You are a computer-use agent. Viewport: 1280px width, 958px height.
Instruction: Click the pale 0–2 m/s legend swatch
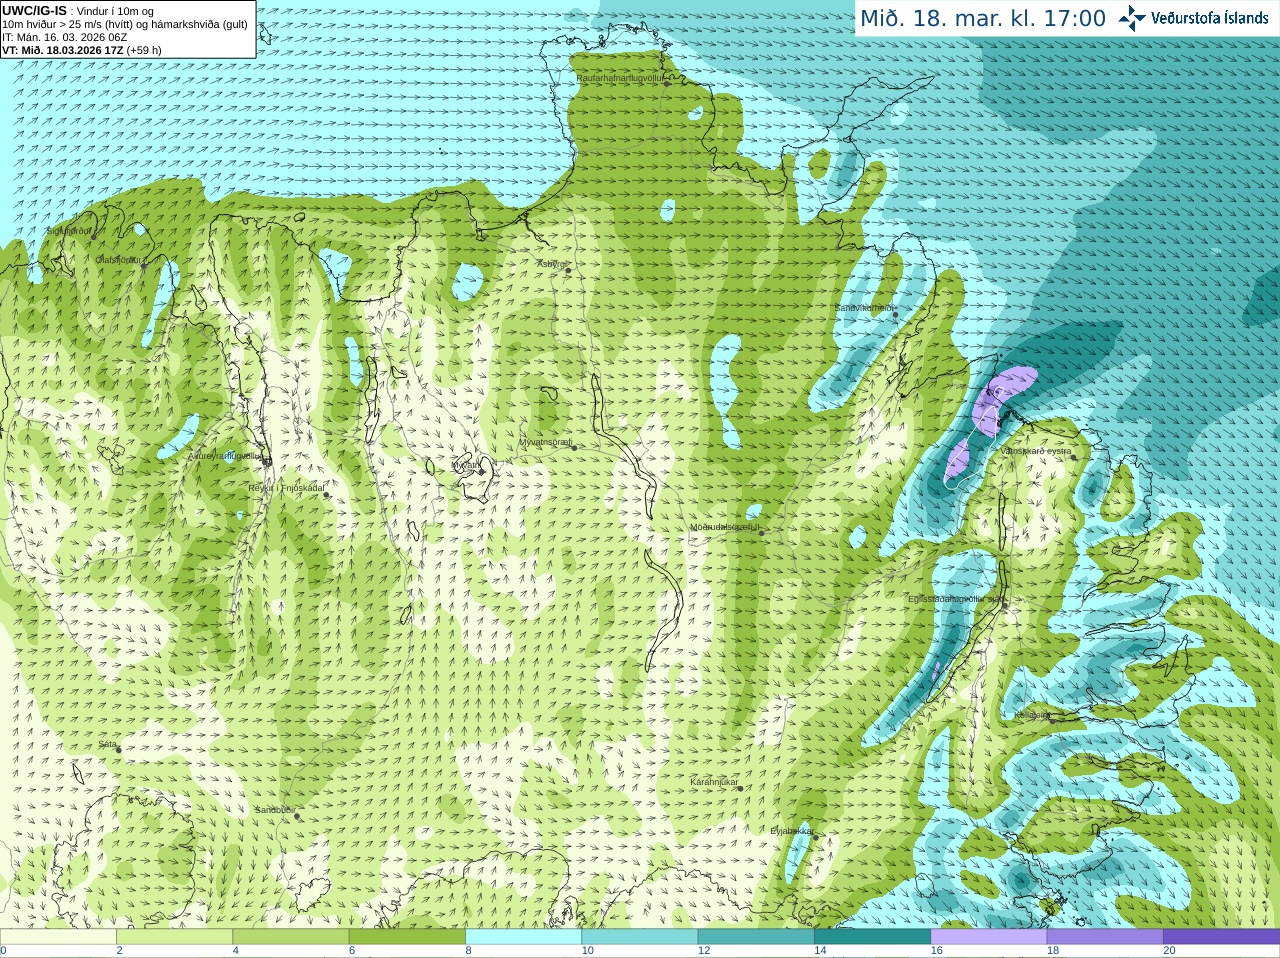[58, 937]
